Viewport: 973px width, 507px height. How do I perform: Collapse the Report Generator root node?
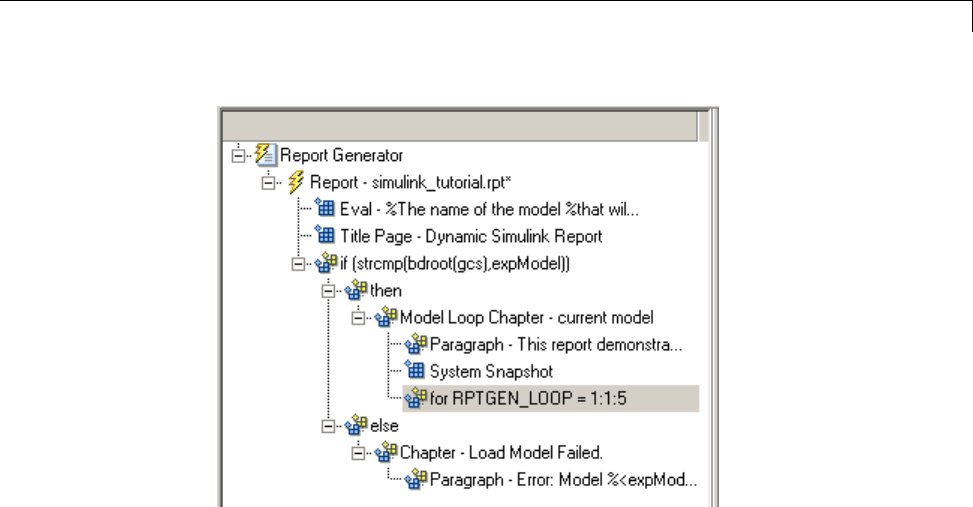(238, 155)
